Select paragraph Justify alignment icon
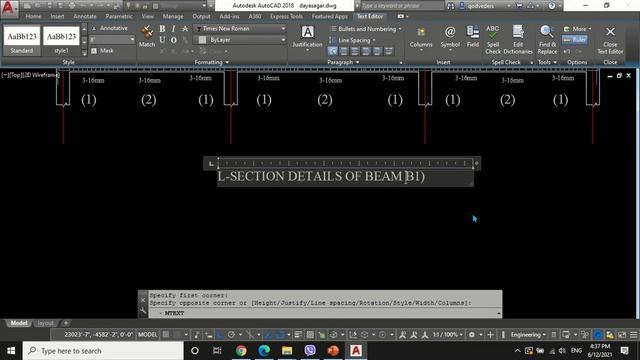Viewport: 640px width, 360px height. pos(377,51)
